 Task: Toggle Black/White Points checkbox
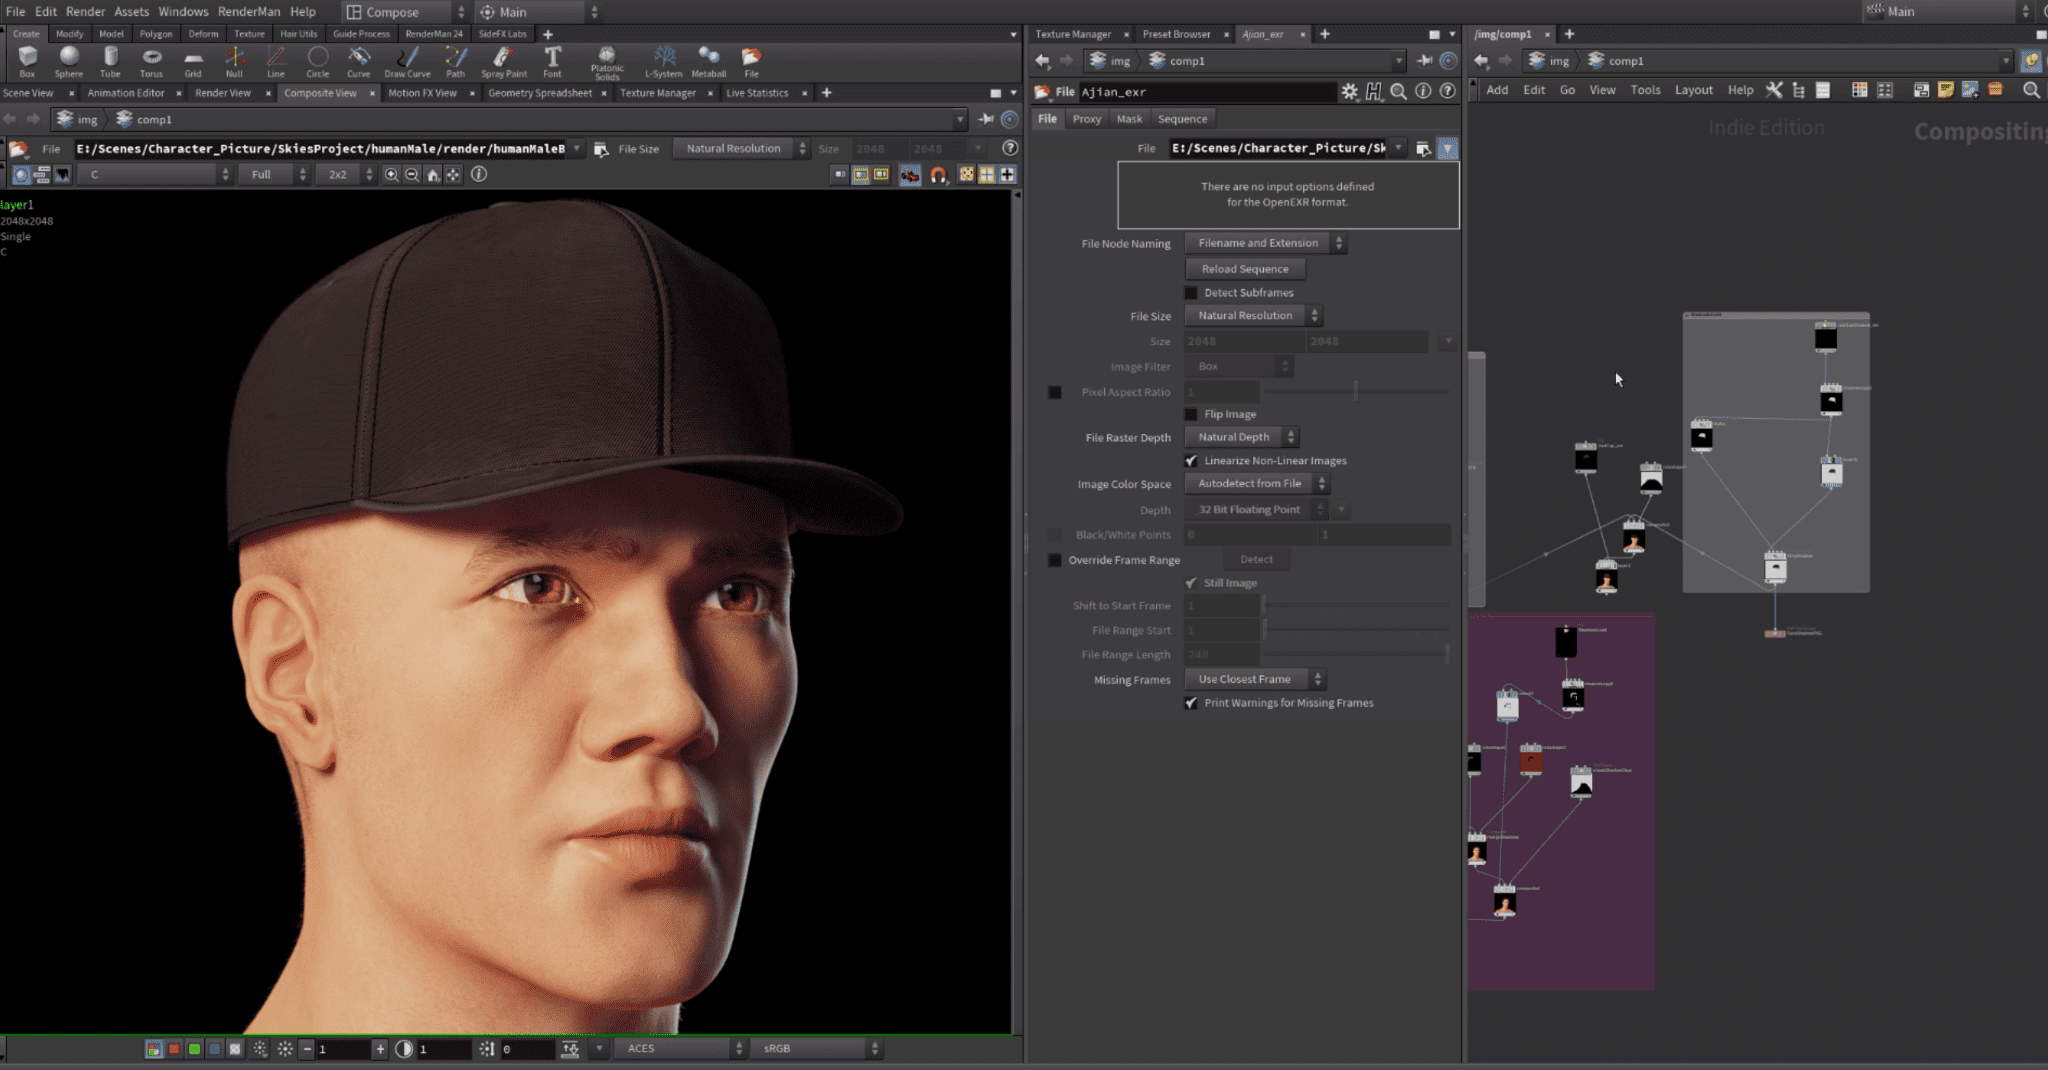1055,535
